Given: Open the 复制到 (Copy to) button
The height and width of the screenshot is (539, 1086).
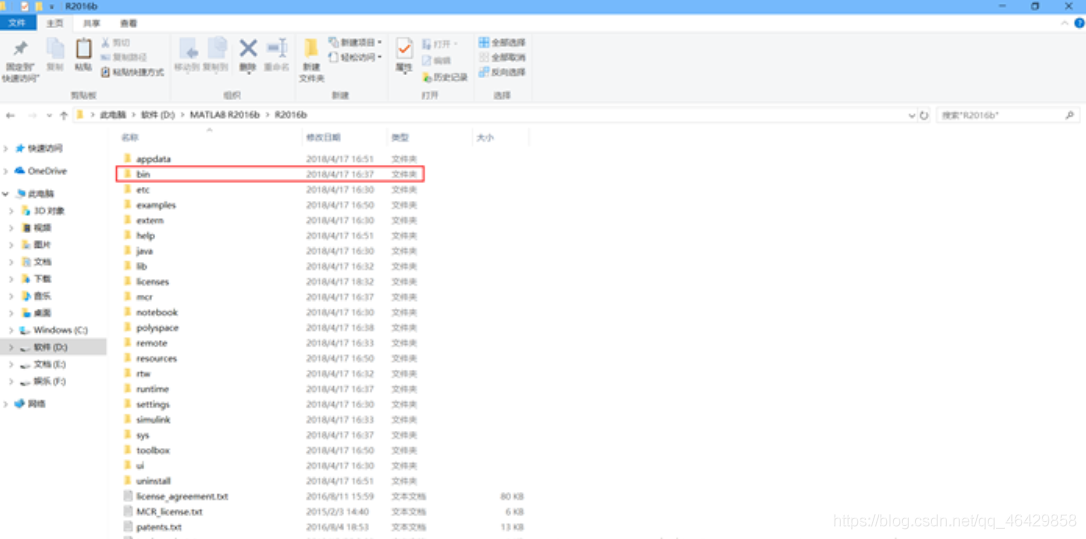Looking at the screenshot, I should click(x=216, y=55).
